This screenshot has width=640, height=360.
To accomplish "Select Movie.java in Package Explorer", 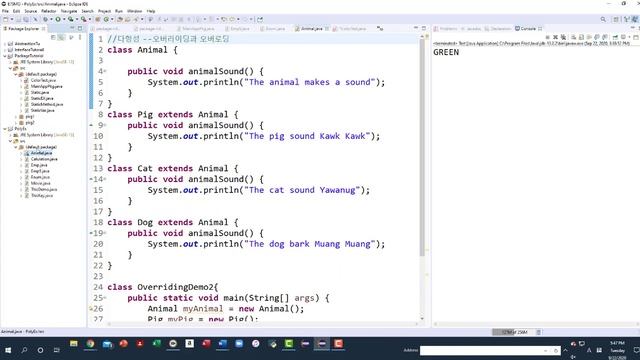I will point(40,183).
